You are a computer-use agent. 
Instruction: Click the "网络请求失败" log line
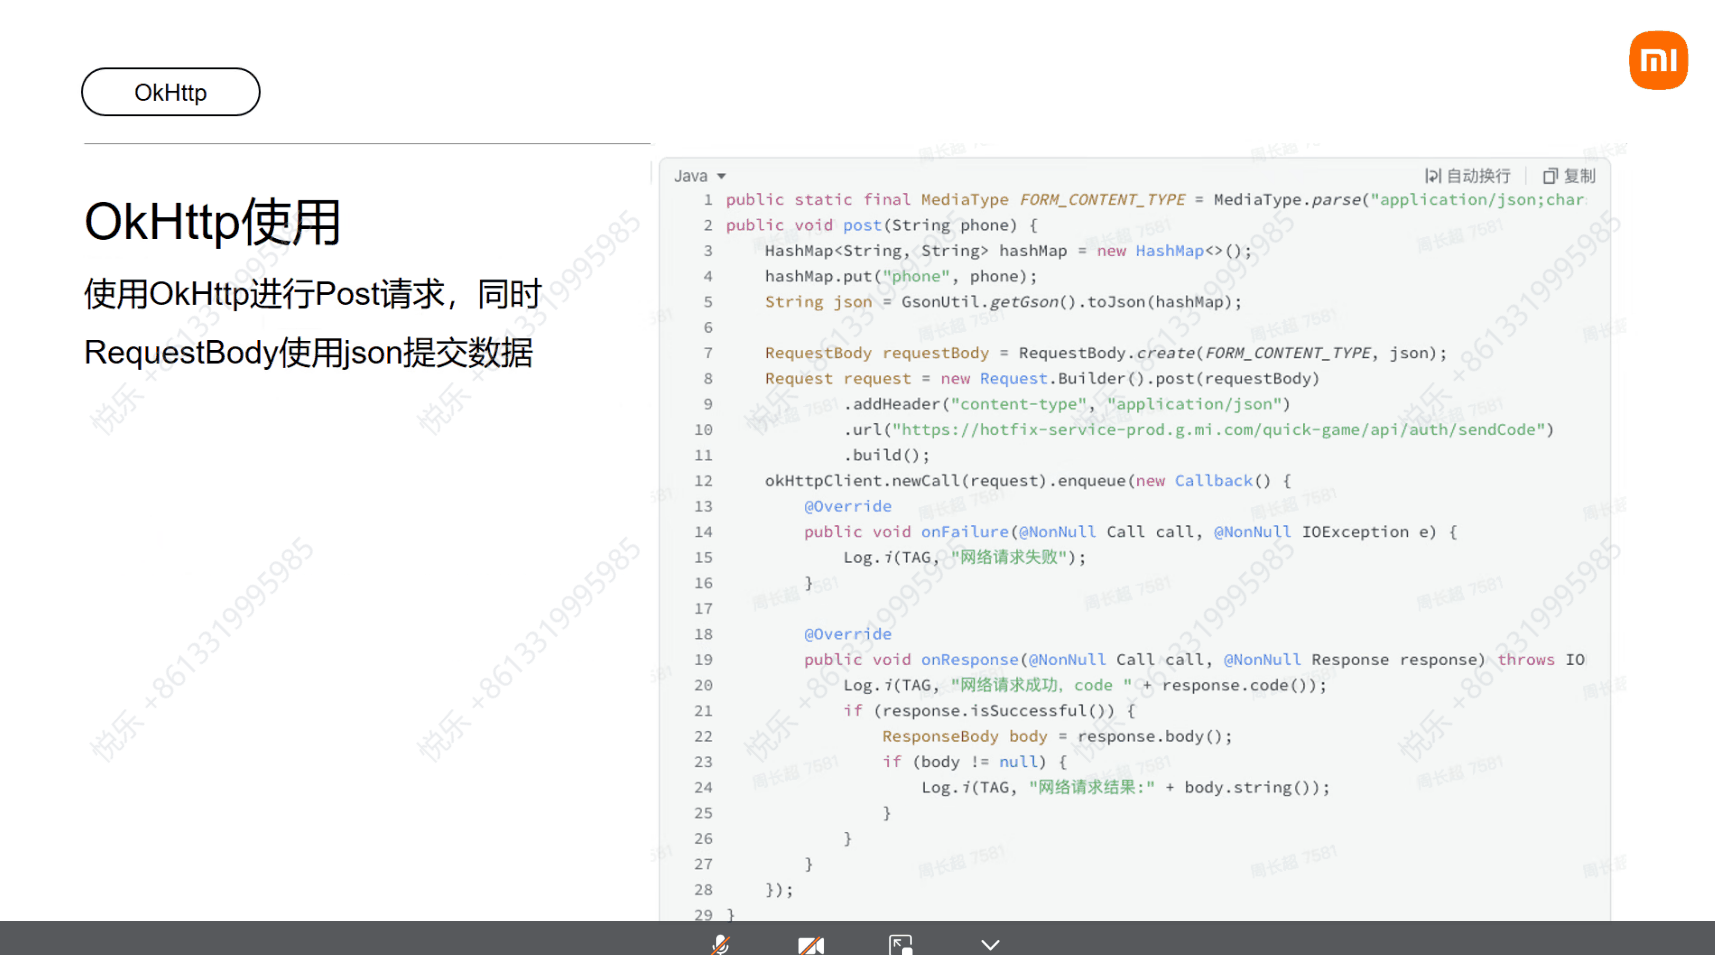pyautogui.click(x=964, y=557)
